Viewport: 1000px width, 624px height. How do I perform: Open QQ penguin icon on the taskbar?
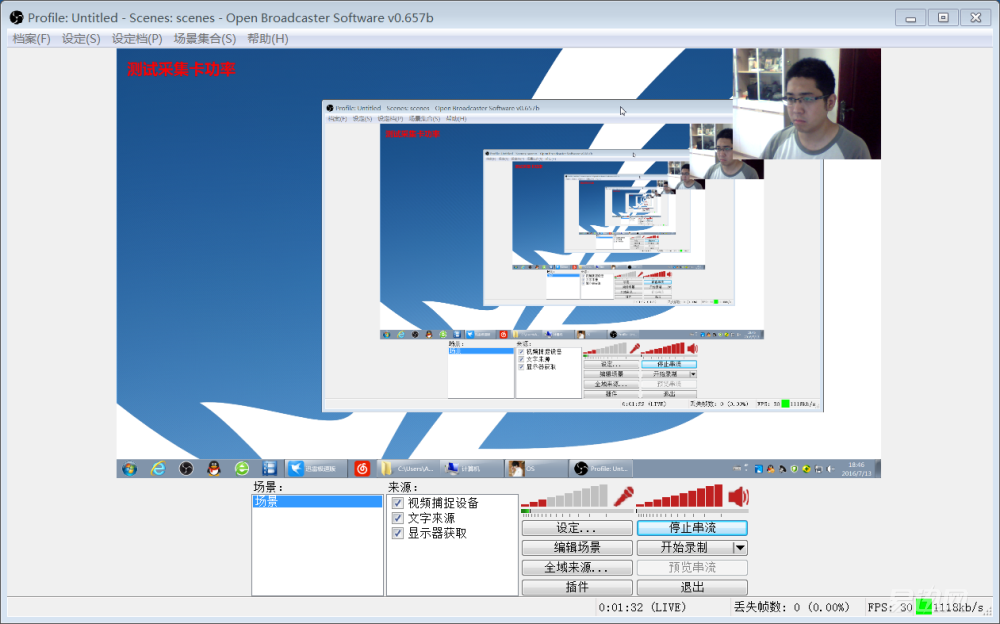click(x=213, y=468)
